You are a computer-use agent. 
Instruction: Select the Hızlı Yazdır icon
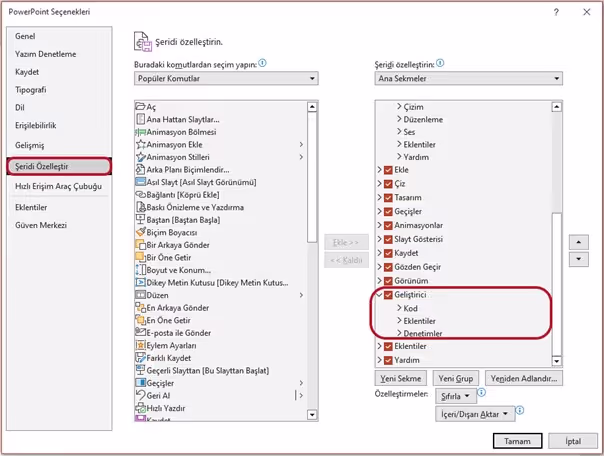[141, 408]
